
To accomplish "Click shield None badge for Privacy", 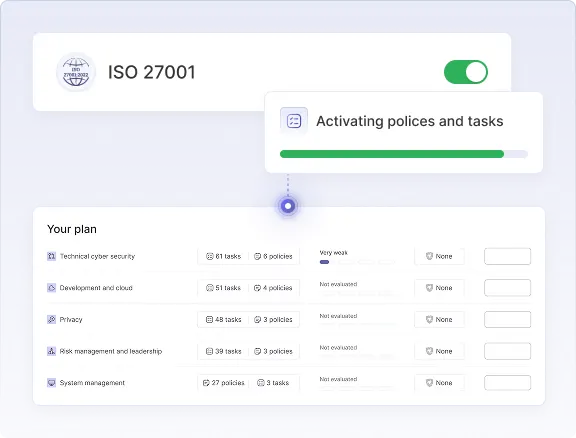I will [x=439, y=319].
